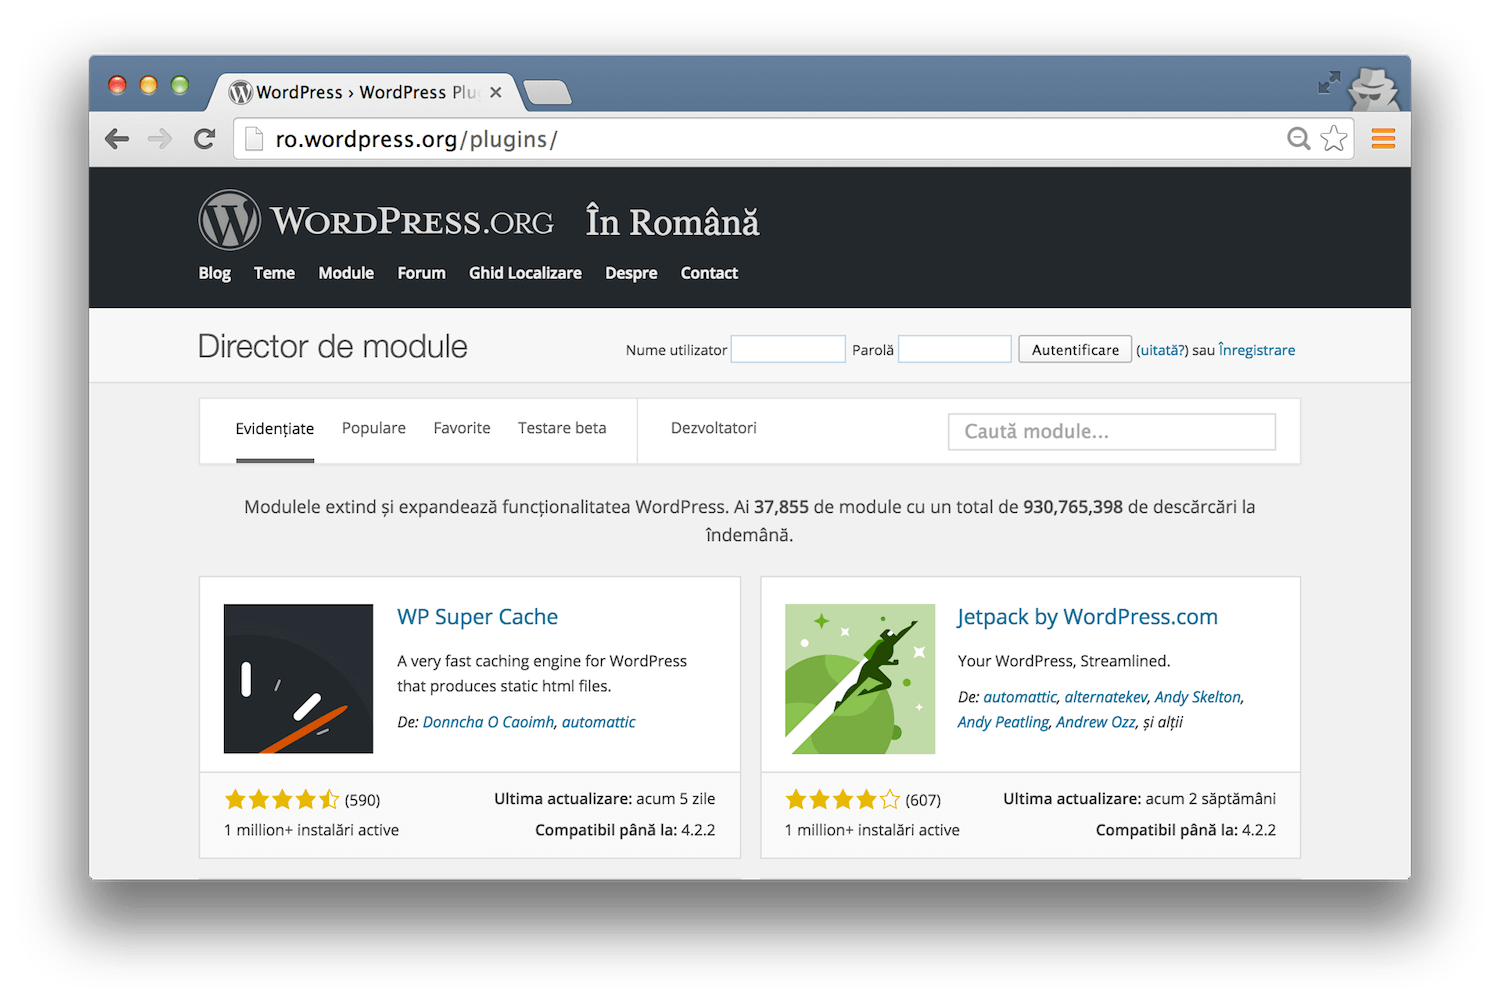The width and height of the screenshot is (1500, 1003).
Task: Open the Module menu item
Action: click(x=346, y=273)
